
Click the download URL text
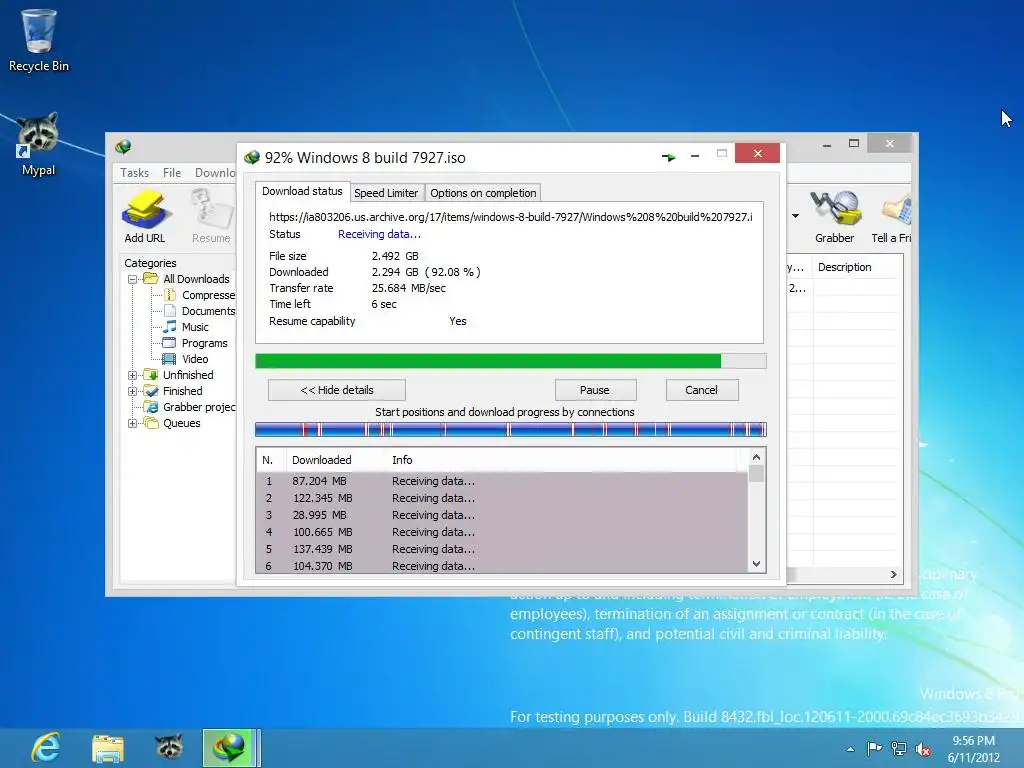[x=511, y=217]
